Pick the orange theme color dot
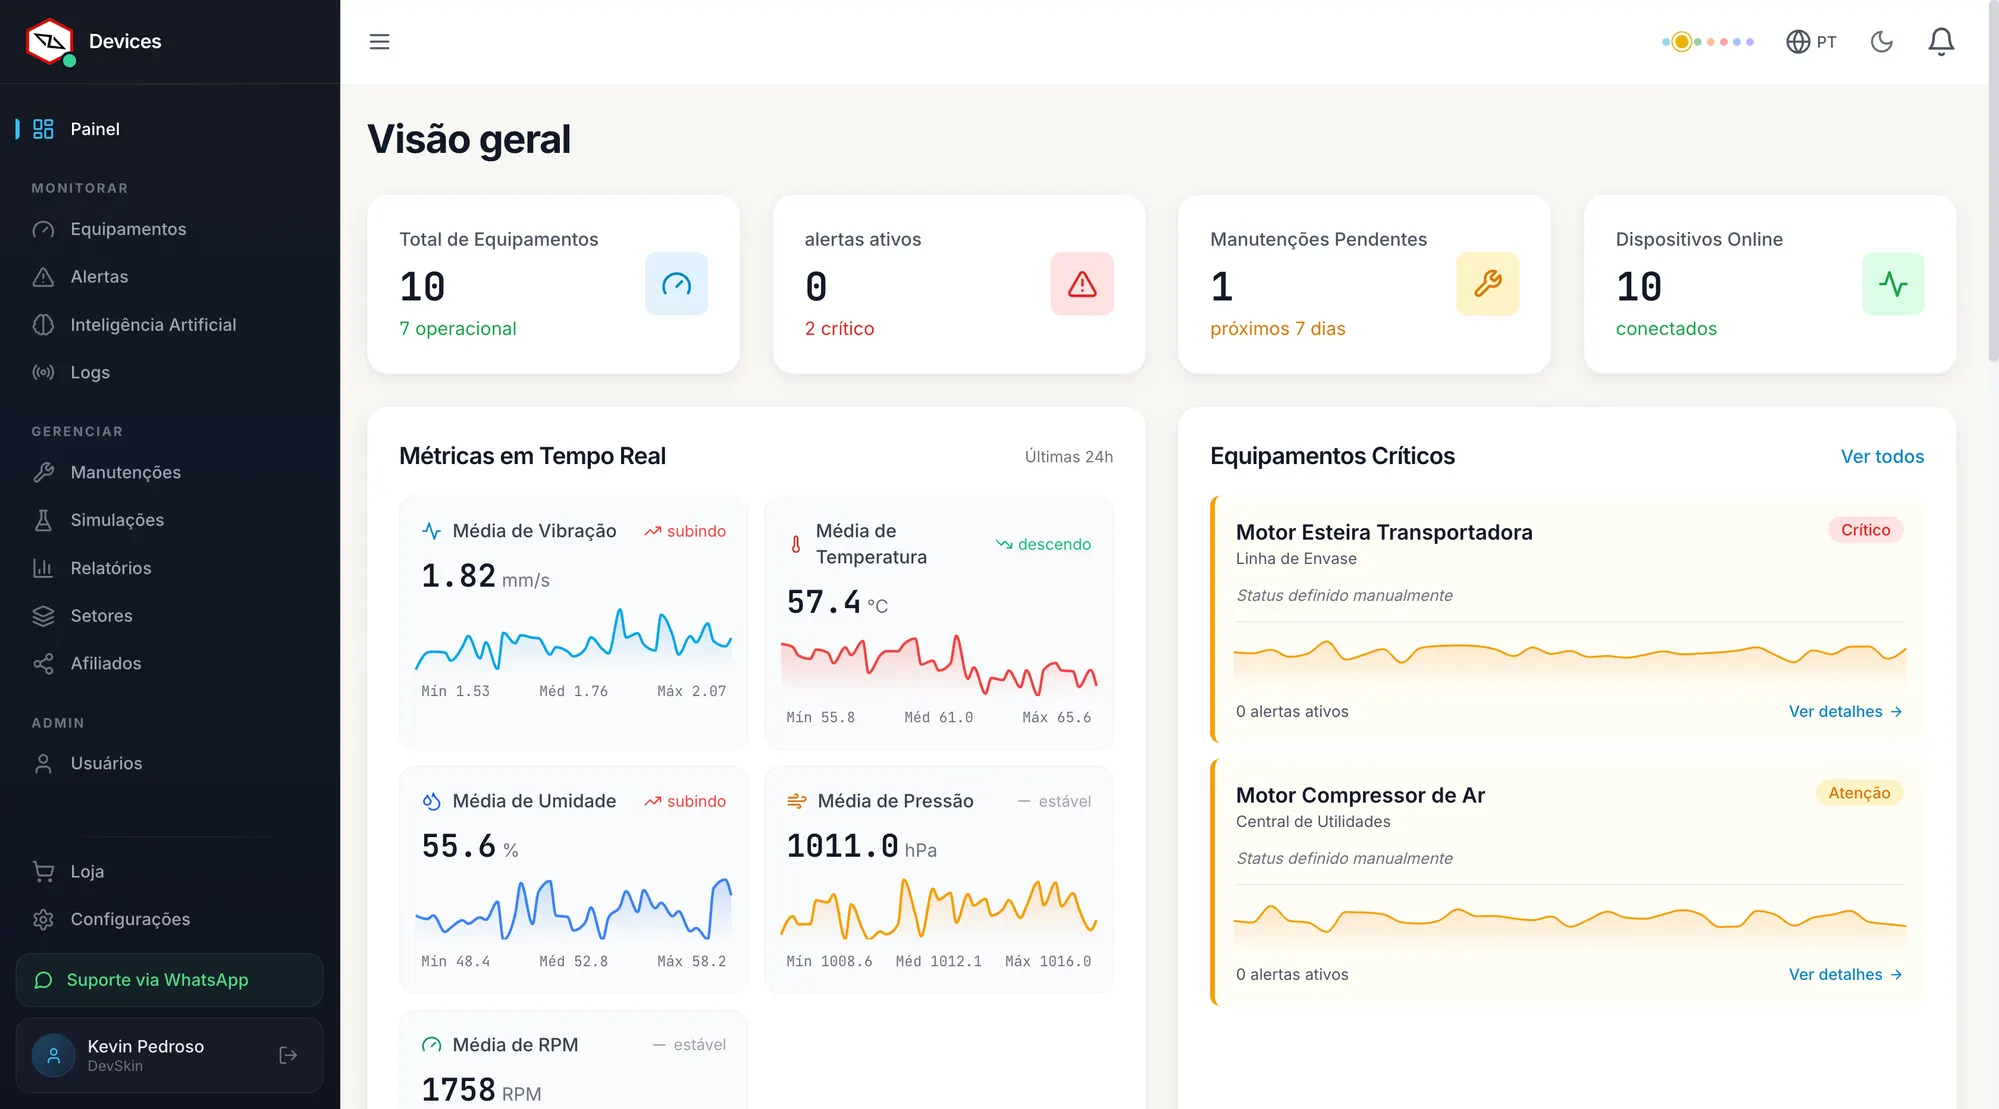 tap(1711, 42)
